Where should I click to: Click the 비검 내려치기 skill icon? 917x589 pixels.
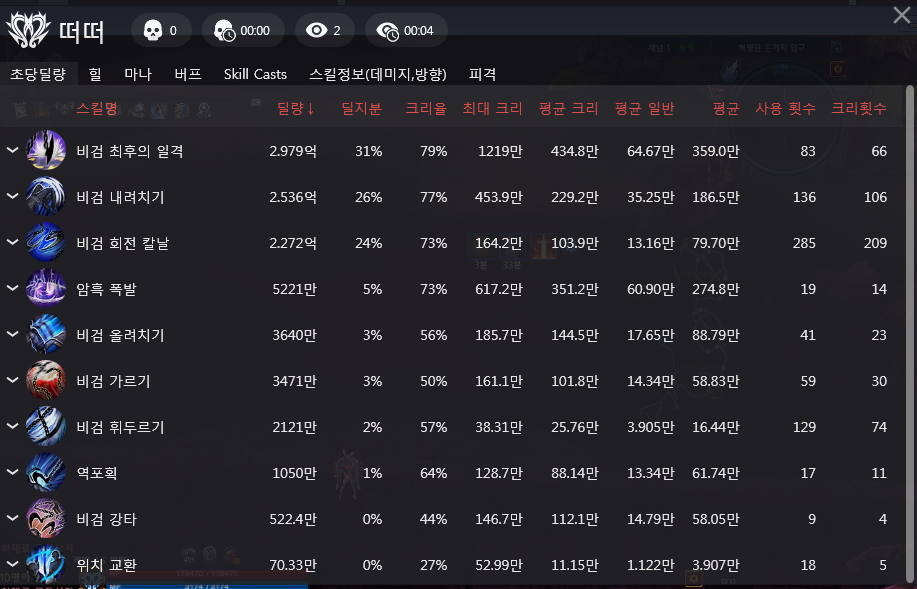46,197
